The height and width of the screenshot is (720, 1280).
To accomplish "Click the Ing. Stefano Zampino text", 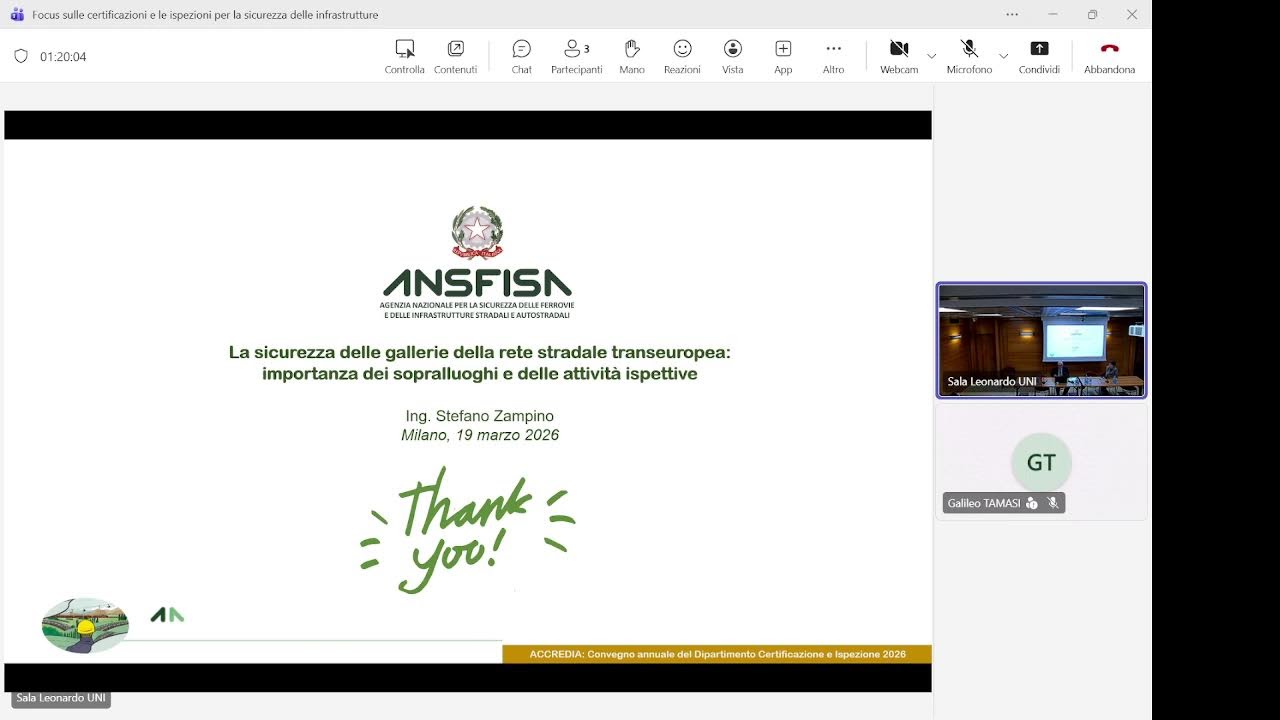I will [480, 416].
